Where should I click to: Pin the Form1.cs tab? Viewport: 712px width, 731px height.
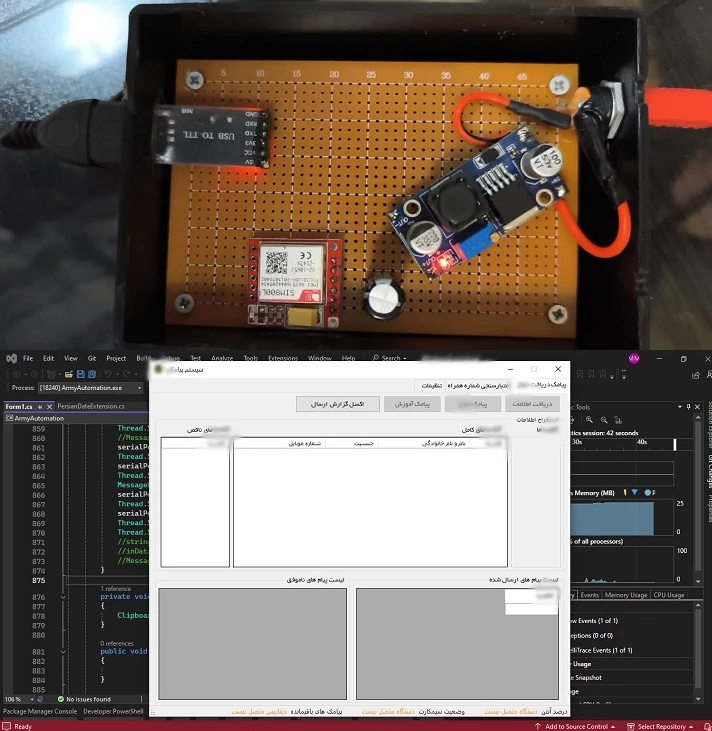click(40, 407)
